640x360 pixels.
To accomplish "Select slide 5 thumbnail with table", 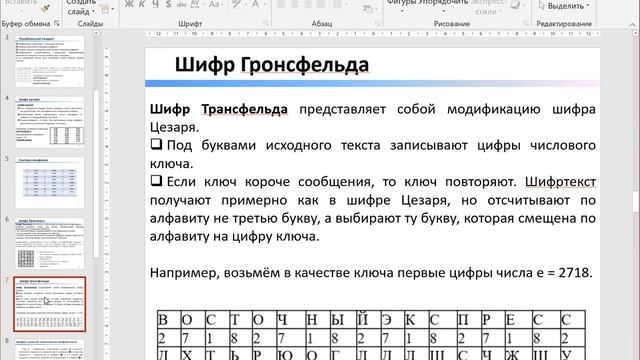I will click(49, 182).
